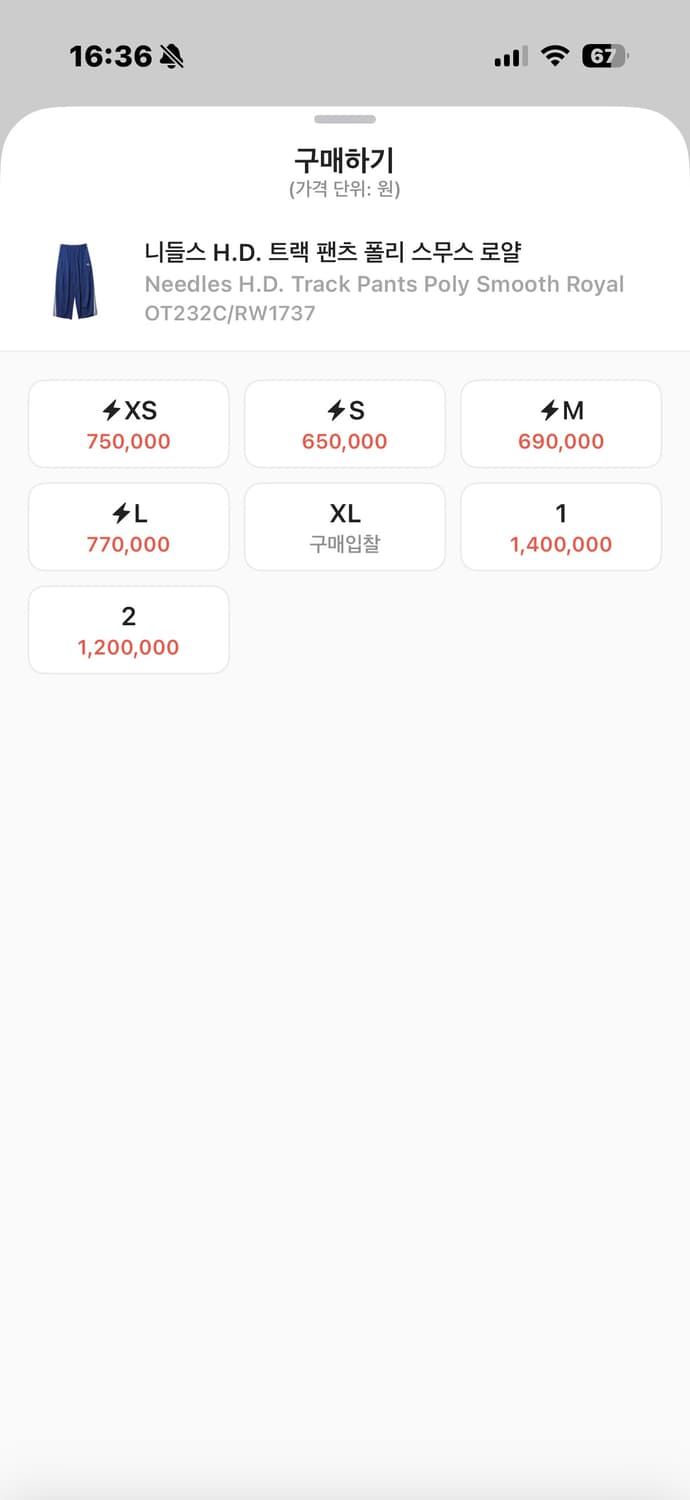Tap the battery level indicator
Viewport: 690px width, 1500px height.
click(x=604, y=57)
